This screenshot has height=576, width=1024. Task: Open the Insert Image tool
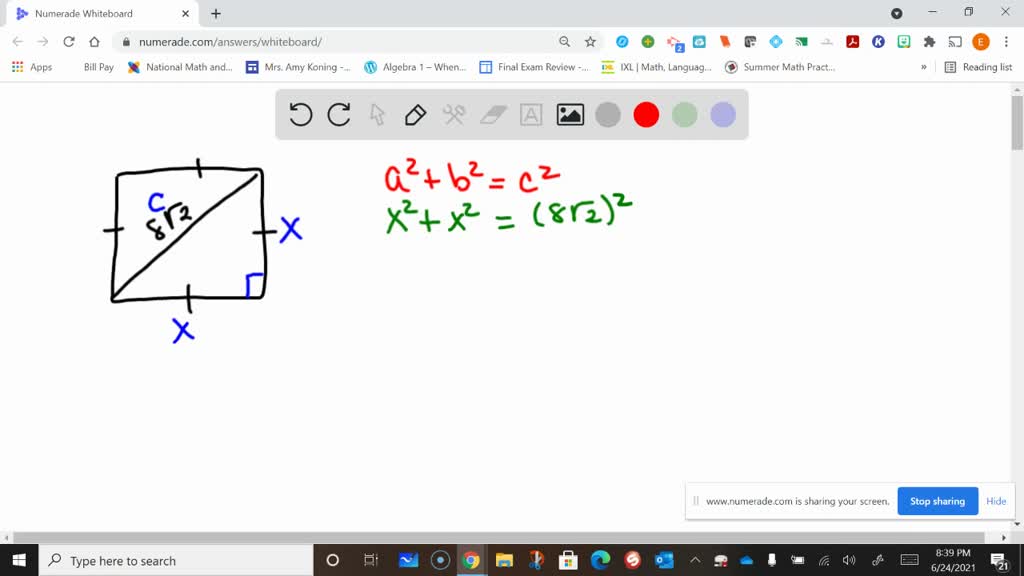pos(569,114)
